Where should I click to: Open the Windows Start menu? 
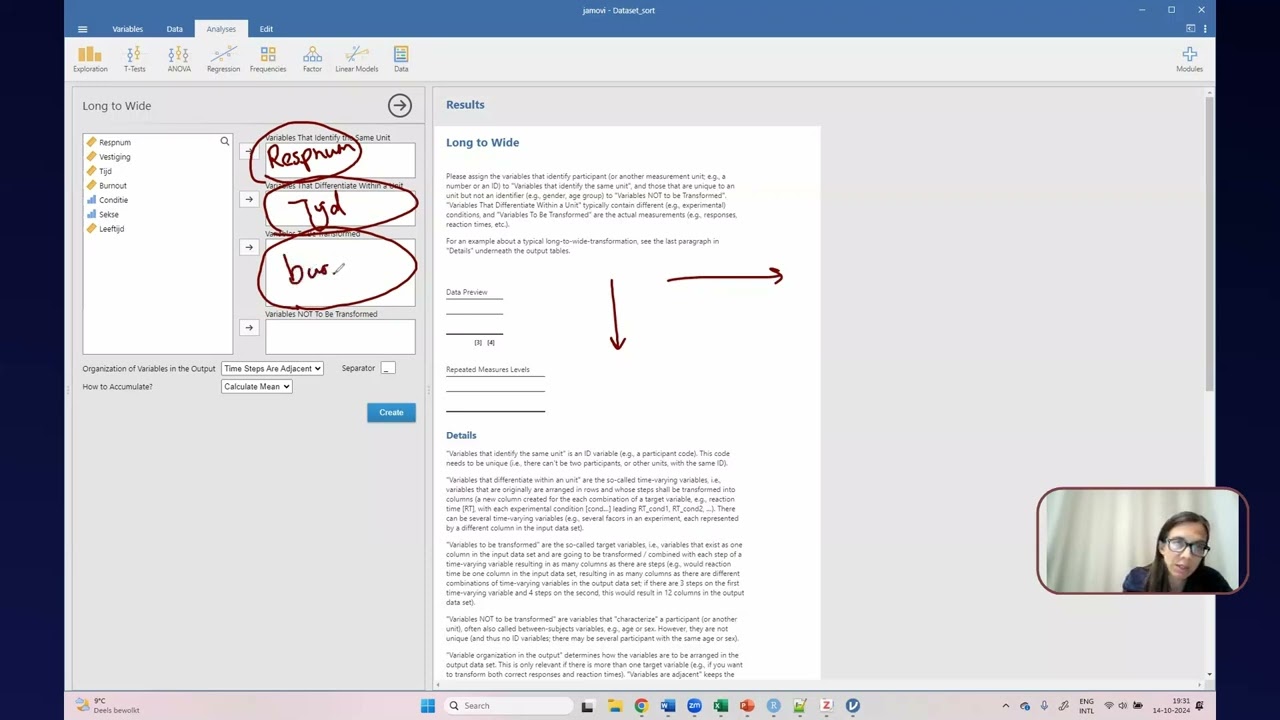point(428,706)
